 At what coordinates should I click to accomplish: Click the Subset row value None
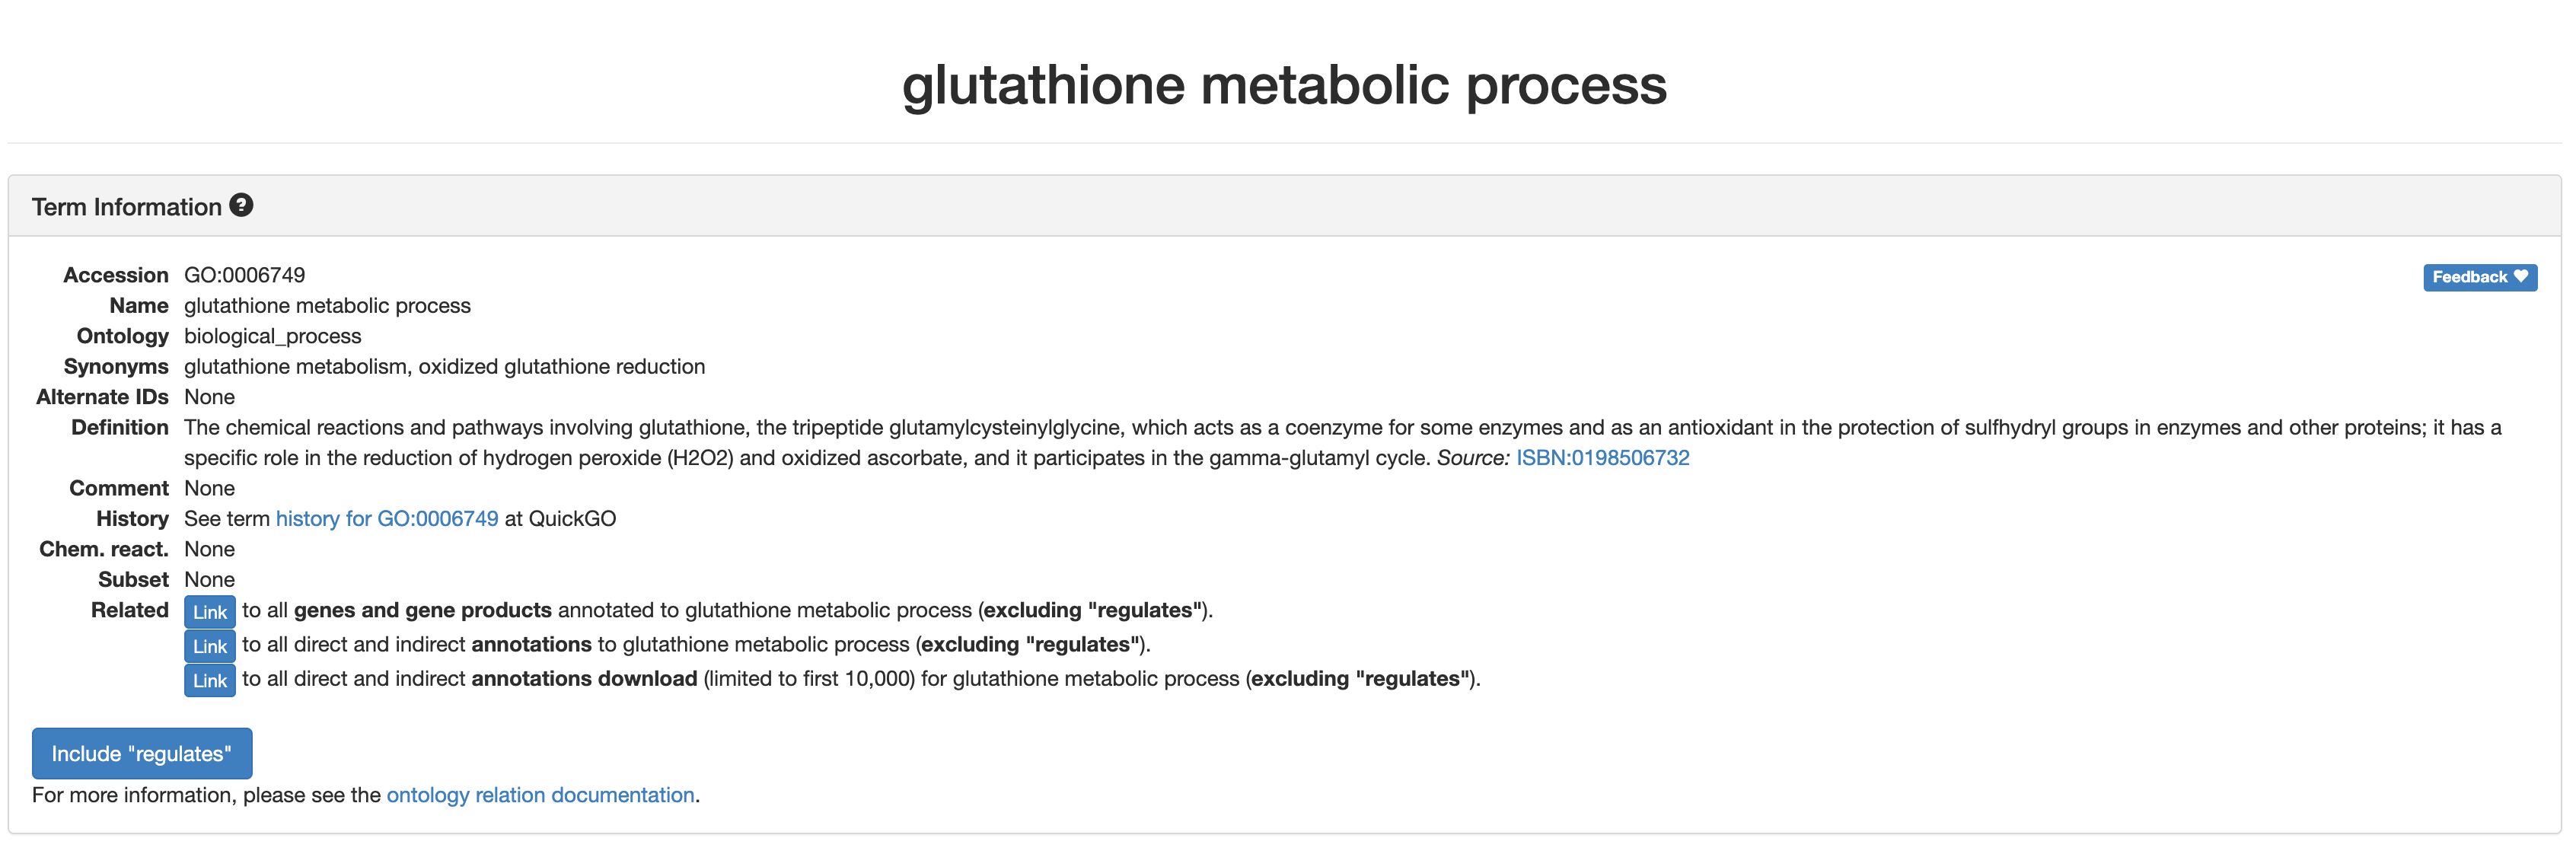[x=209, y=579]
